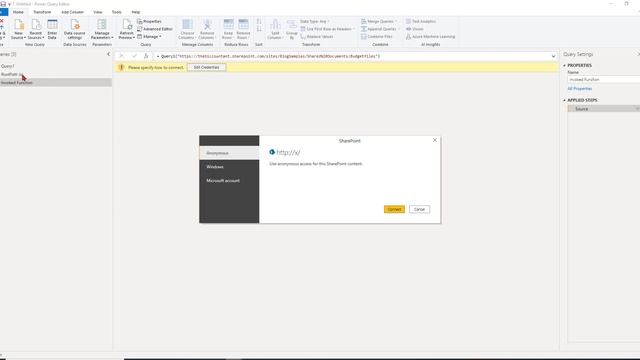Click Refresh Preview
Viewport: 640px width, 360px height.
click(127, 30)
